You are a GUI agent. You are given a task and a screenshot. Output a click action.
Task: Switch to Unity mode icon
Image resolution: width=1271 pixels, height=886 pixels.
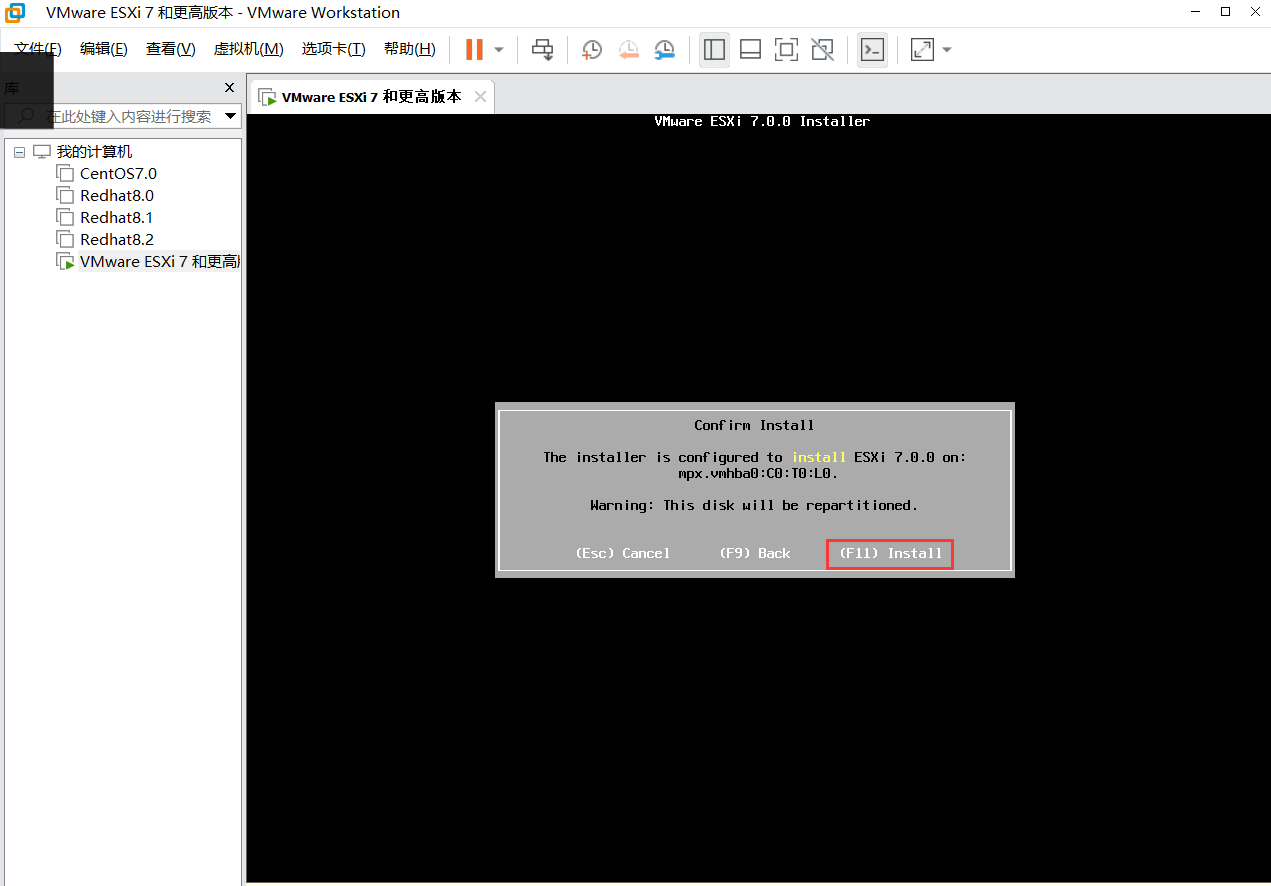(822, 49)
